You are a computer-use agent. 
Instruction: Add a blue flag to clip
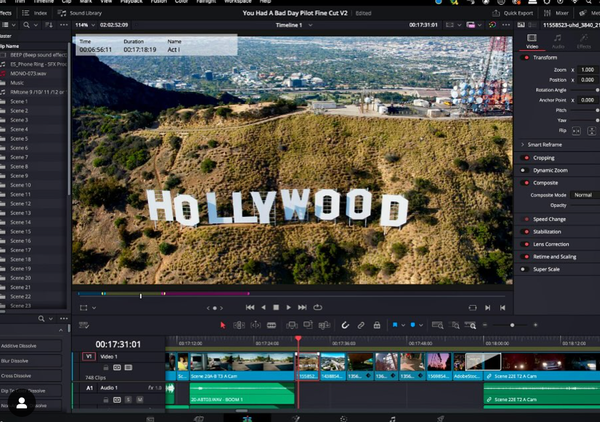[x=395, y=325]
